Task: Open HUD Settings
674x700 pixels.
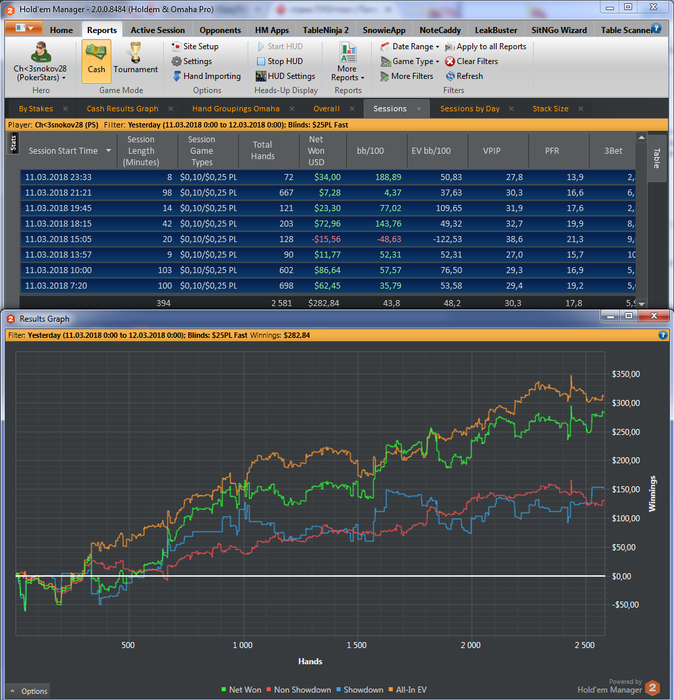Action: coord(286,76)
